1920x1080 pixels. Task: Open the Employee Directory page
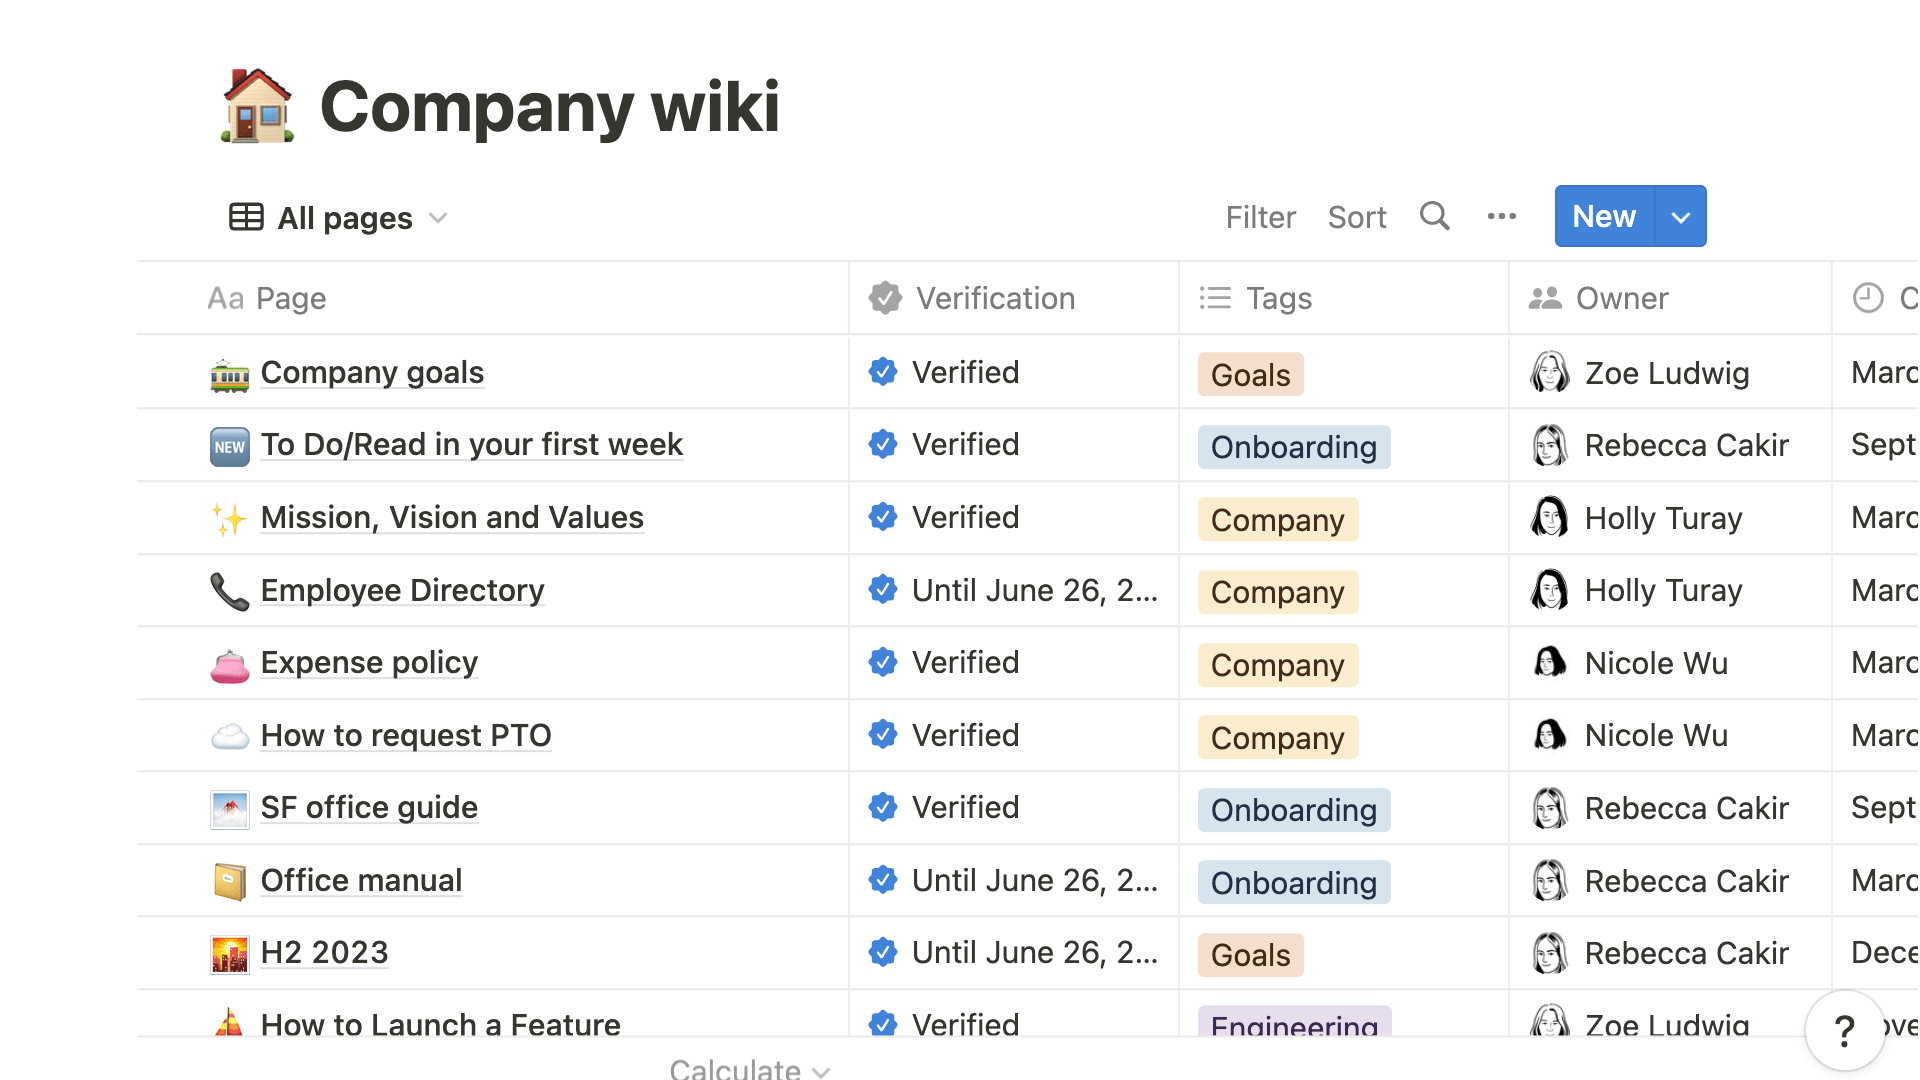click(x=402, y=590)
